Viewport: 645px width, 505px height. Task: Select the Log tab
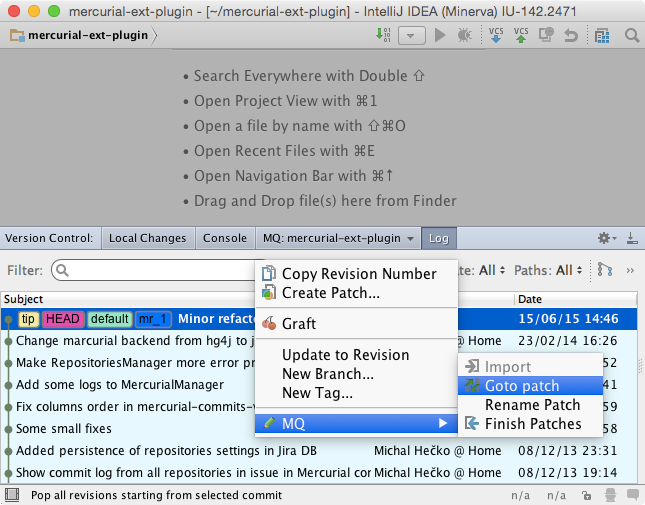(x=439, y=239)
